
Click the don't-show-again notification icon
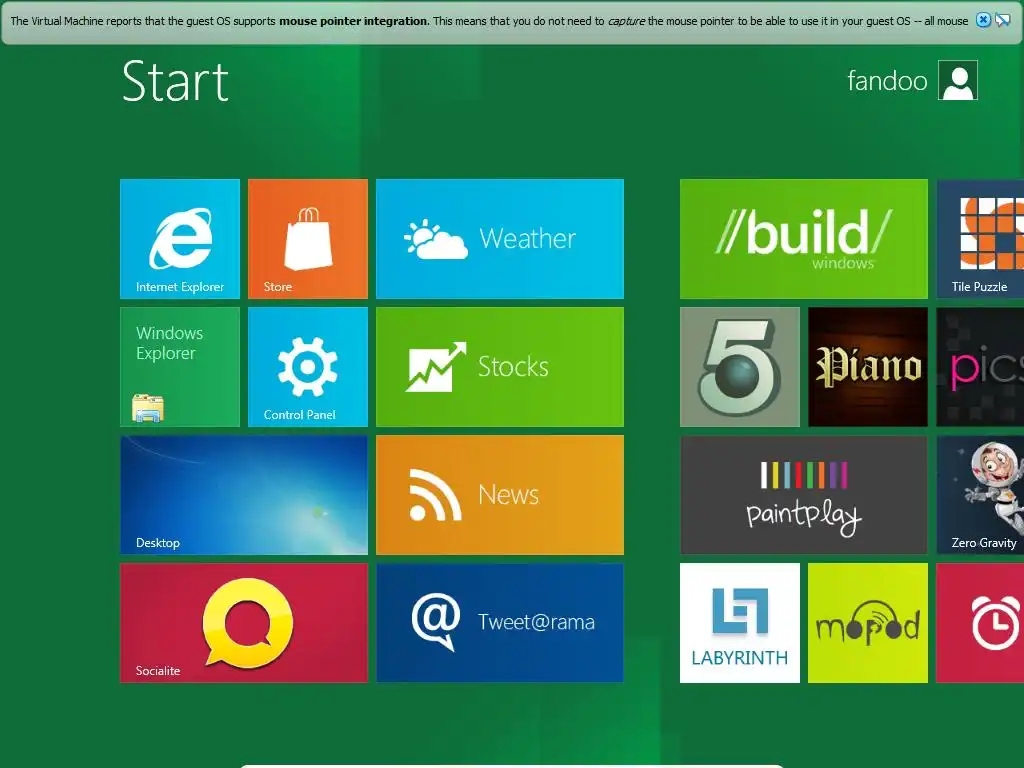click(x=1002, y=20)
